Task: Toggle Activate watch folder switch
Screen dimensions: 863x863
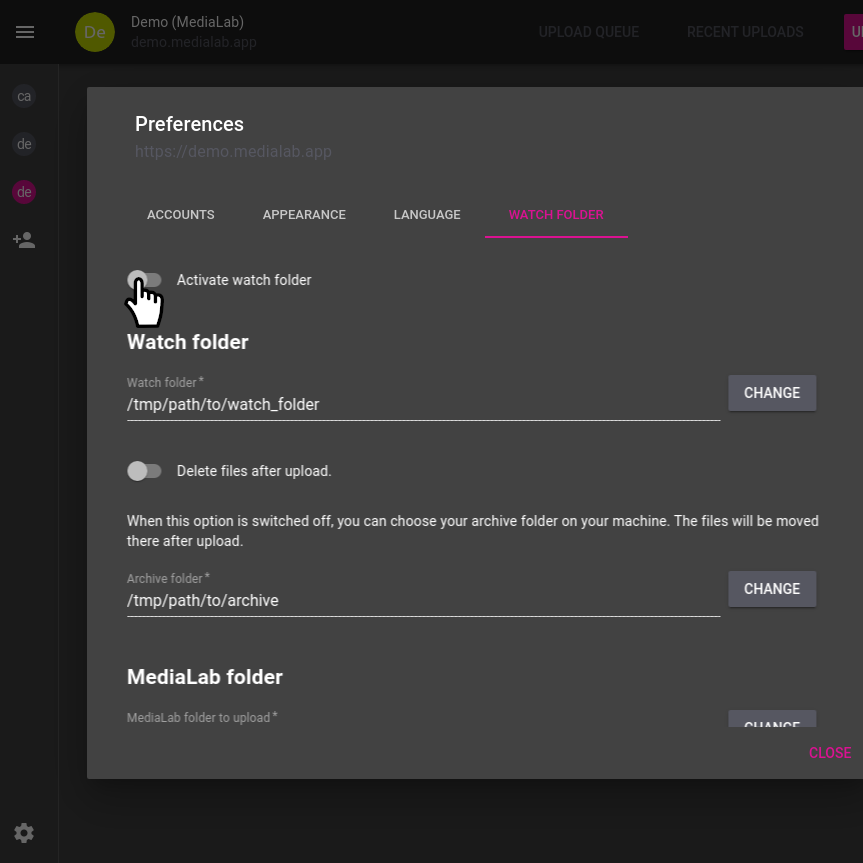Action: (x=144, y=280)
